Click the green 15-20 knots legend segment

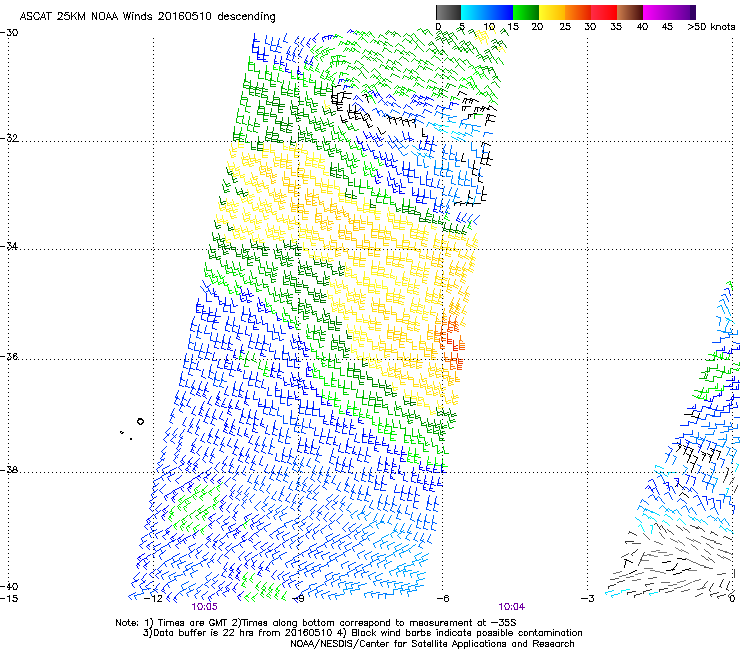pos(526,12)
